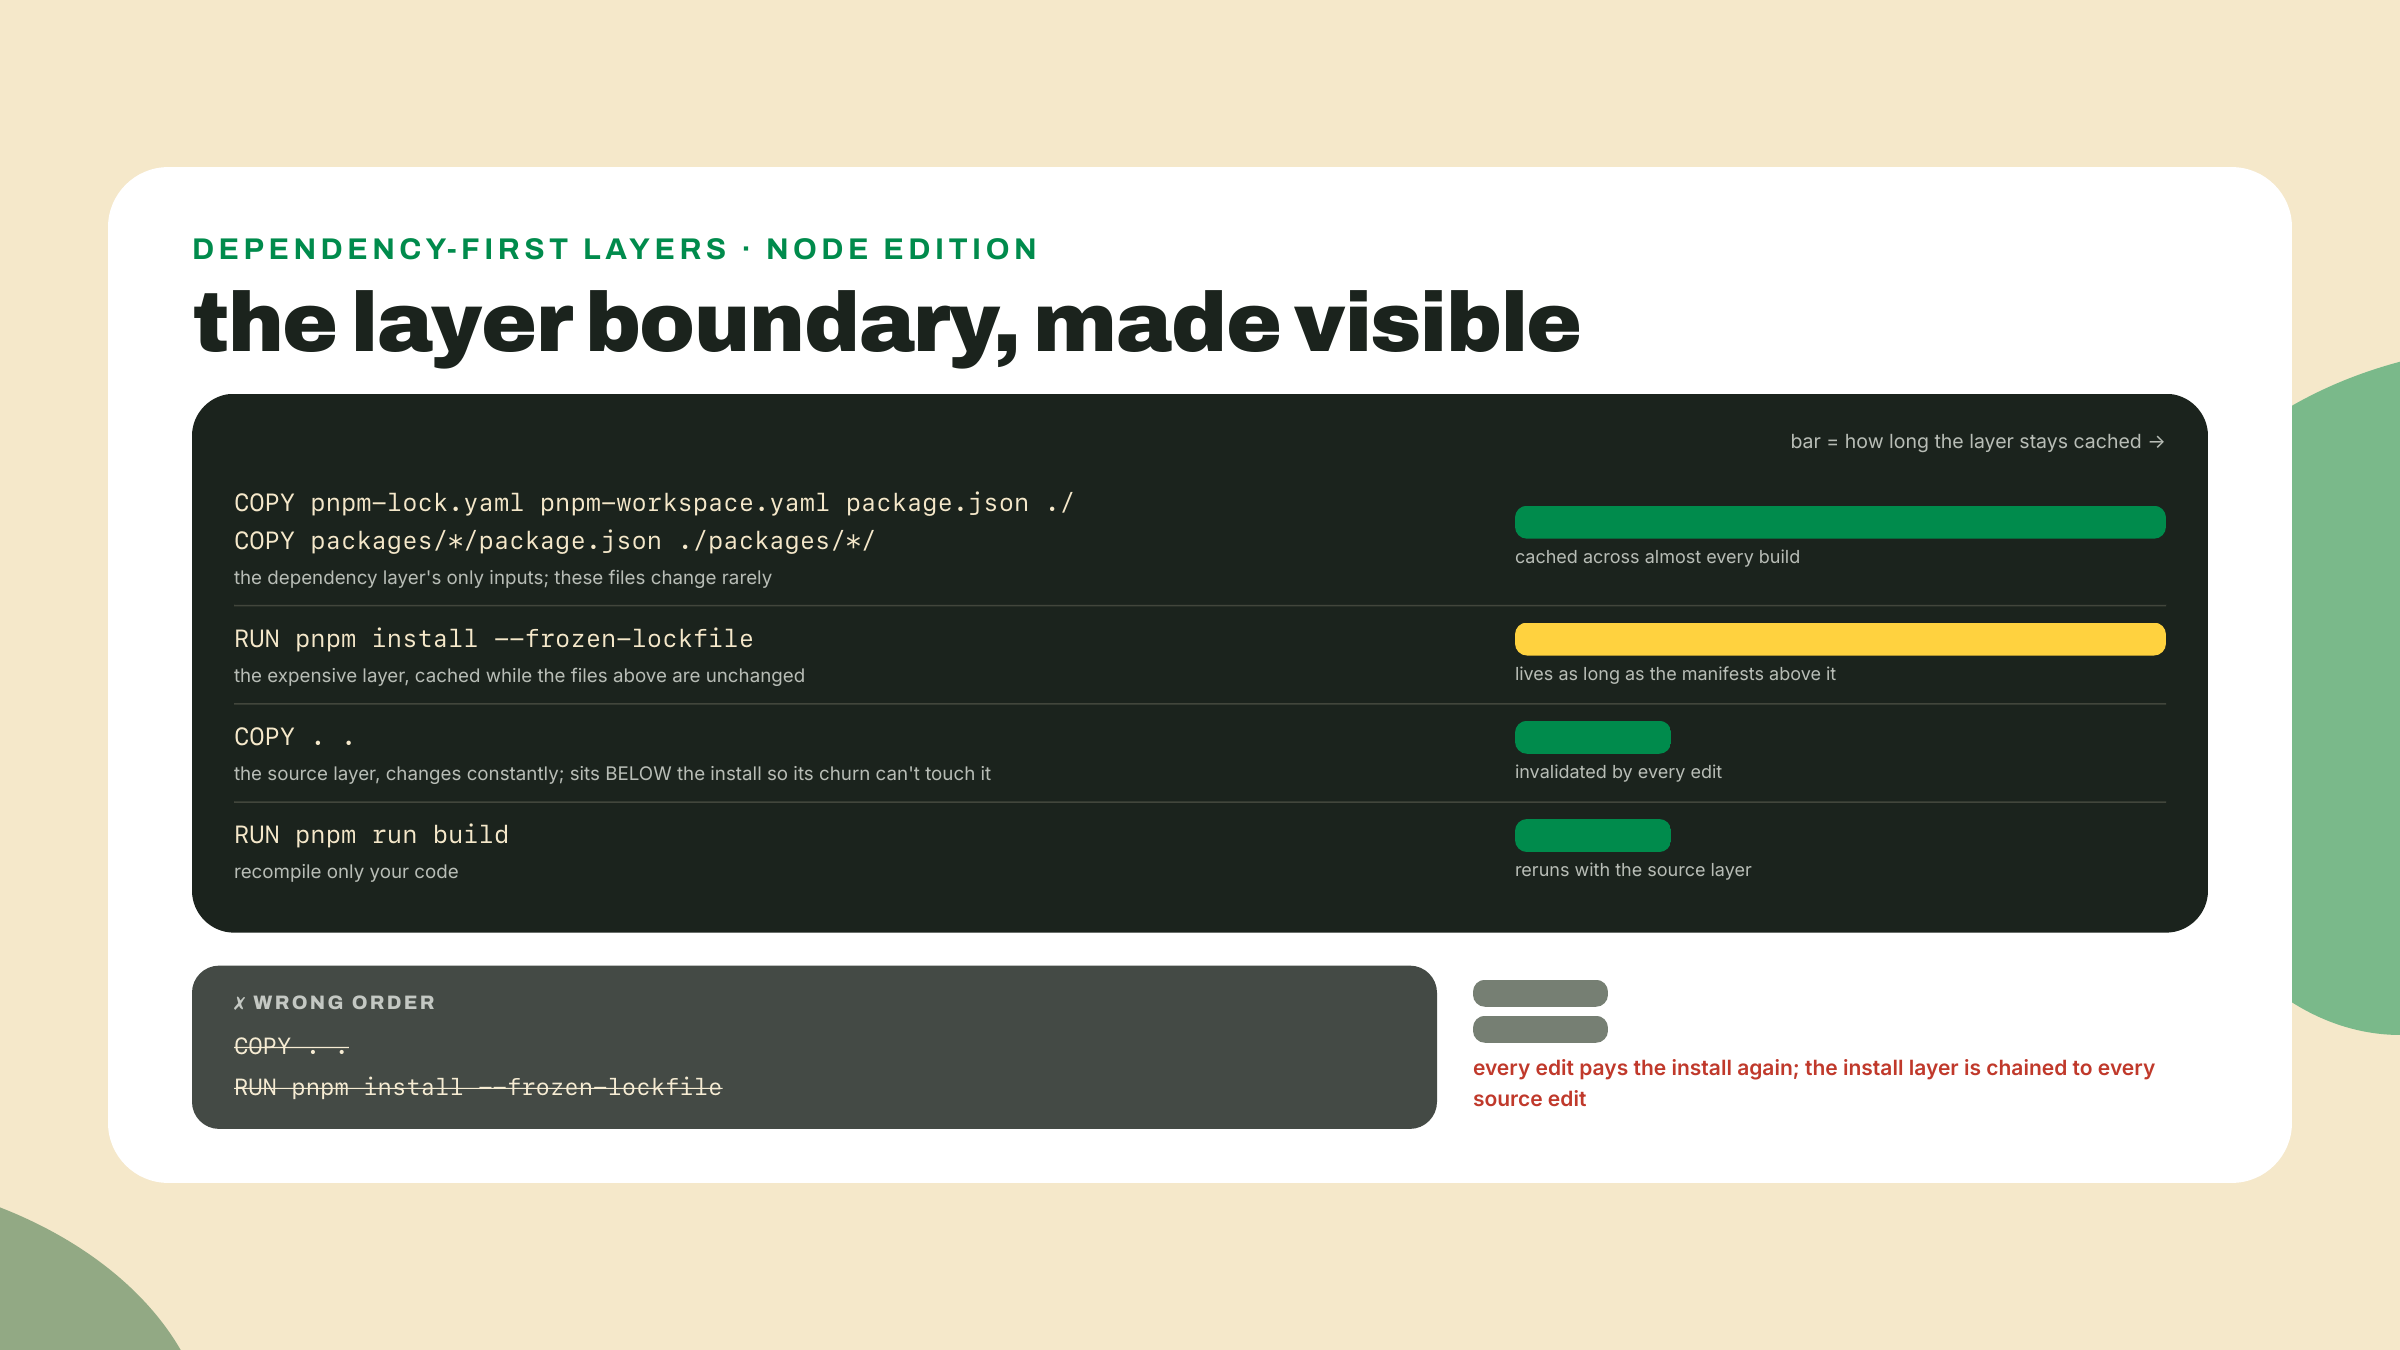Click the short green bar above "reruns with the source layer"

click(x=1593, y=835)
